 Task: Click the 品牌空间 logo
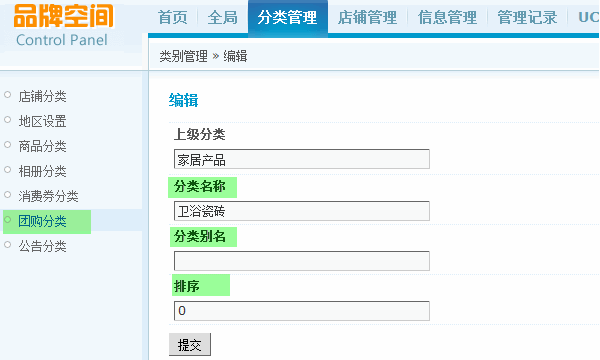[64, 16]
